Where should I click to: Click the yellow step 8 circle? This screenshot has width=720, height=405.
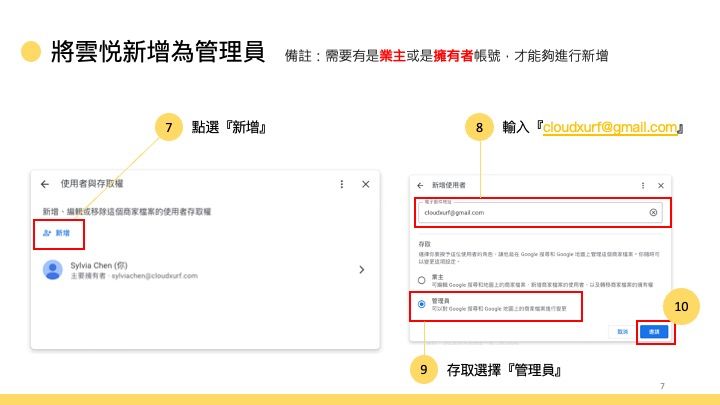[x=480, y=127]
